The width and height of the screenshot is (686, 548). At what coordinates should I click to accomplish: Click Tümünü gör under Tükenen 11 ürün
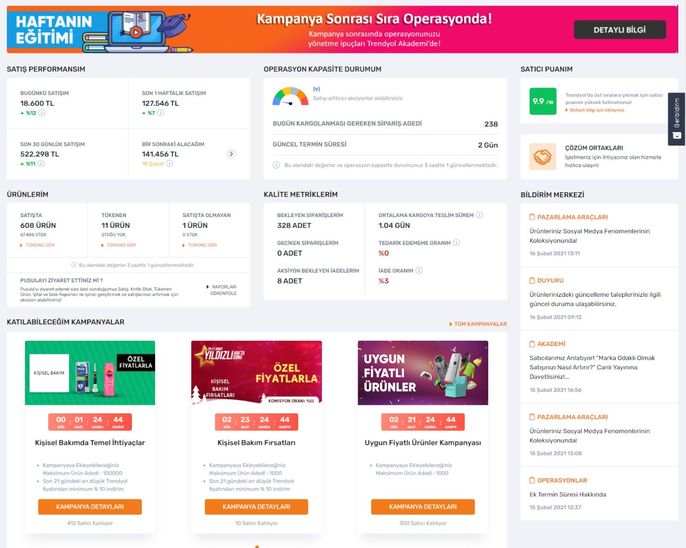[119, 245]
